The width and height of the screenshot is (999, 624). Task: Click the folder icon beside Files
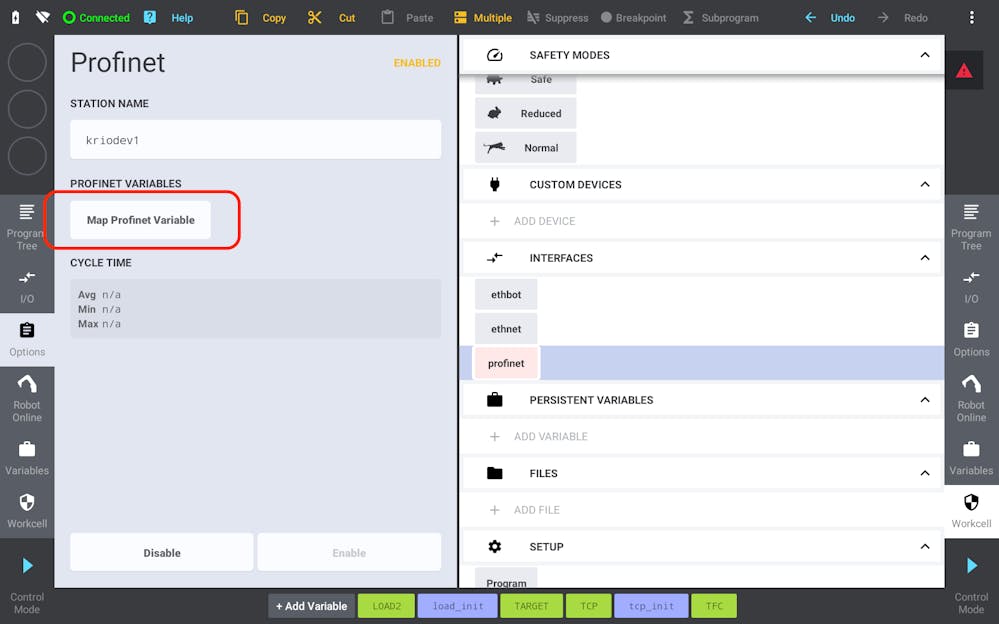(494, 473)
